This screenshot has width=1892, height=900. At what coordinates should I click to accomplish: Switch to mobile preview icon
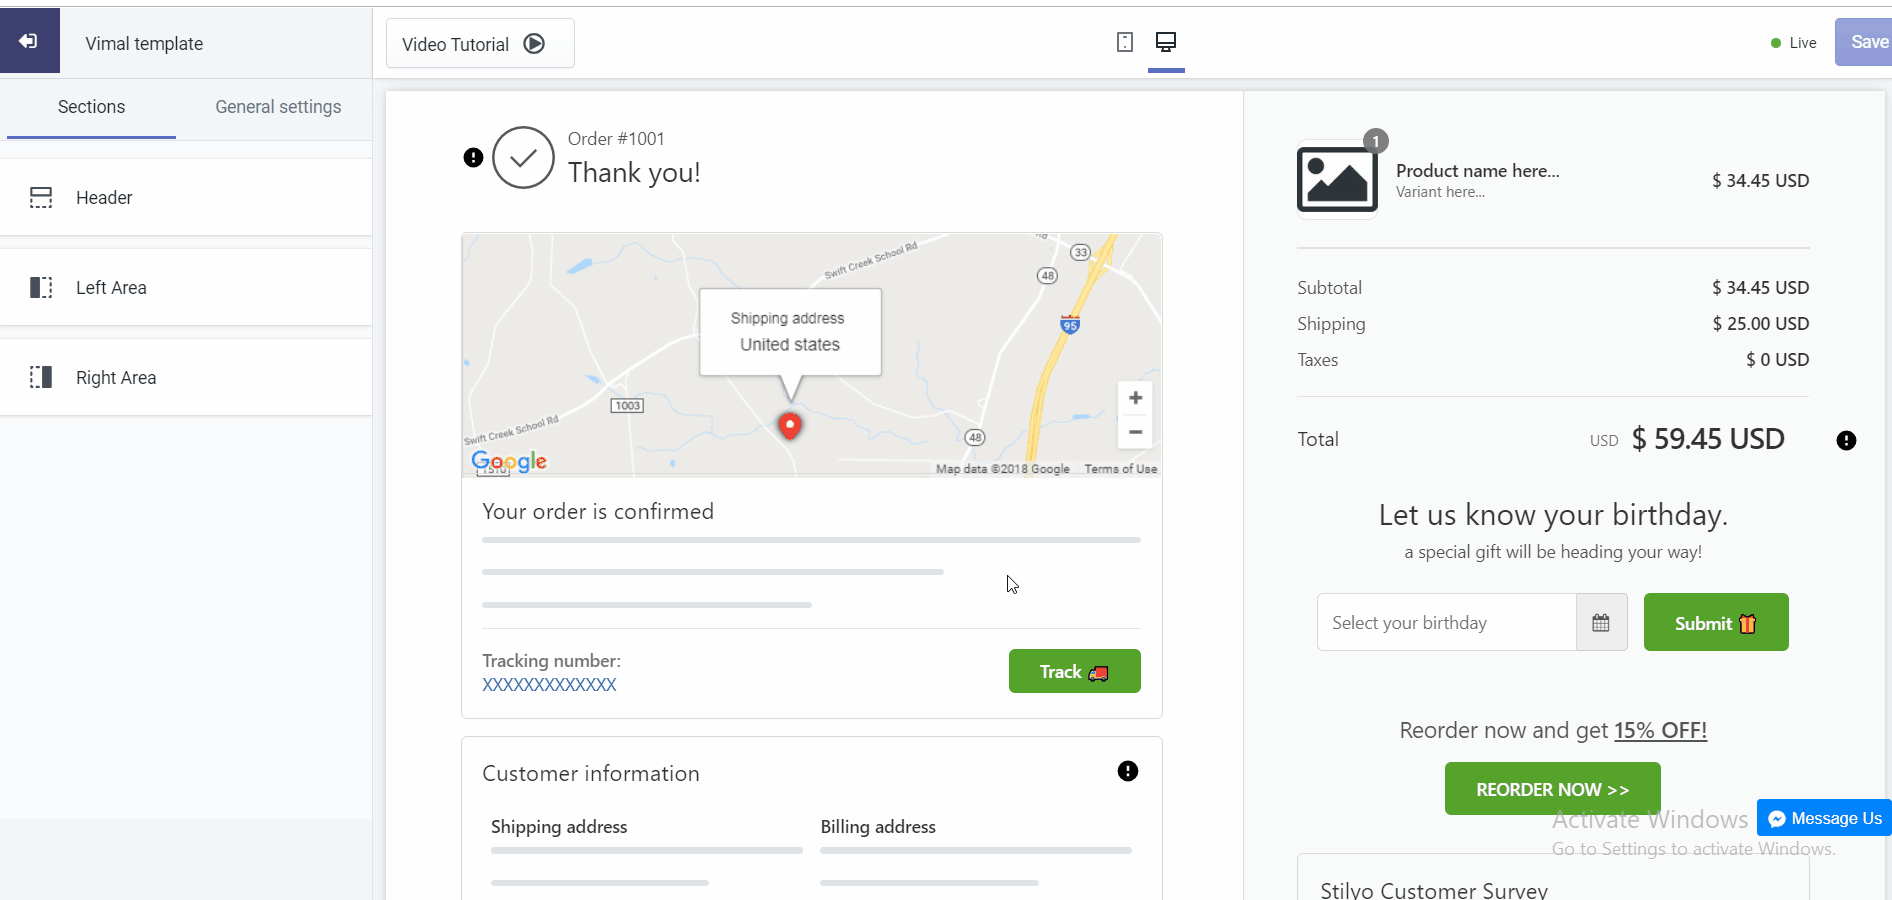[1125, 42]
